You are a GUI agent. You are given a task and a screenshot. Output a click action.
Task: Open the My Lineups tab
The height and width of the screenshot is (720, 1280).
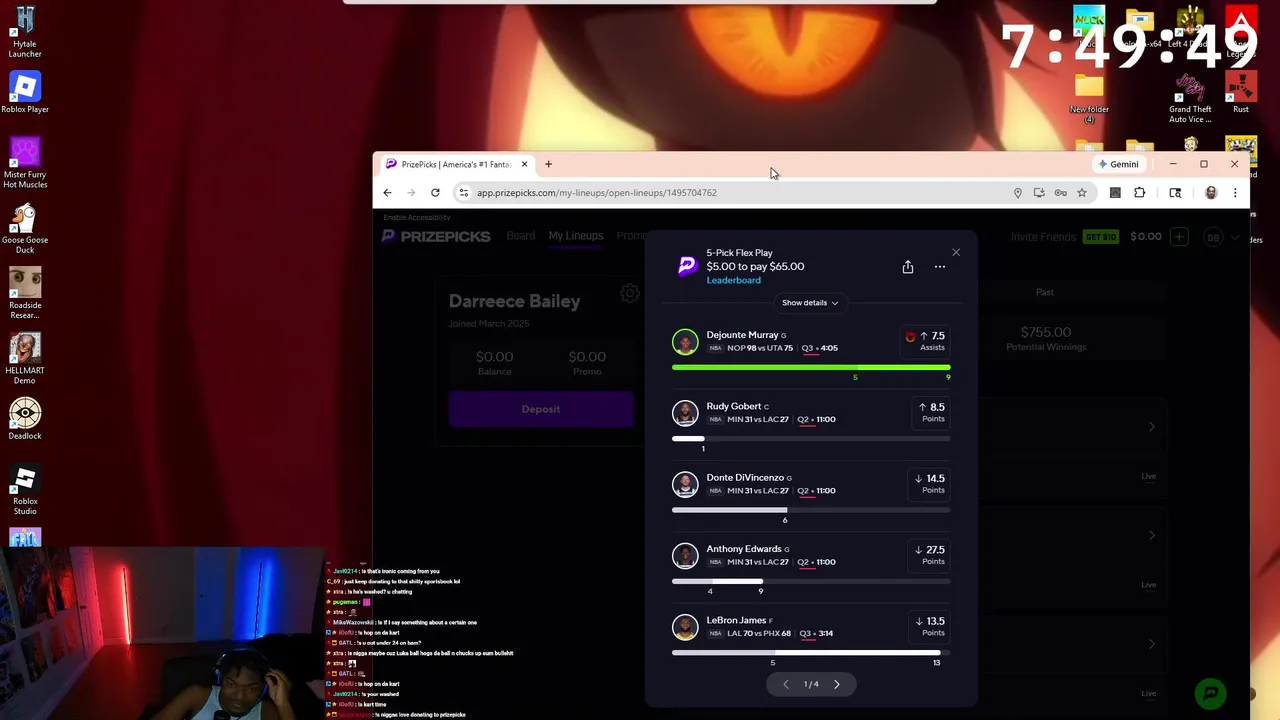tap(576, 236)
